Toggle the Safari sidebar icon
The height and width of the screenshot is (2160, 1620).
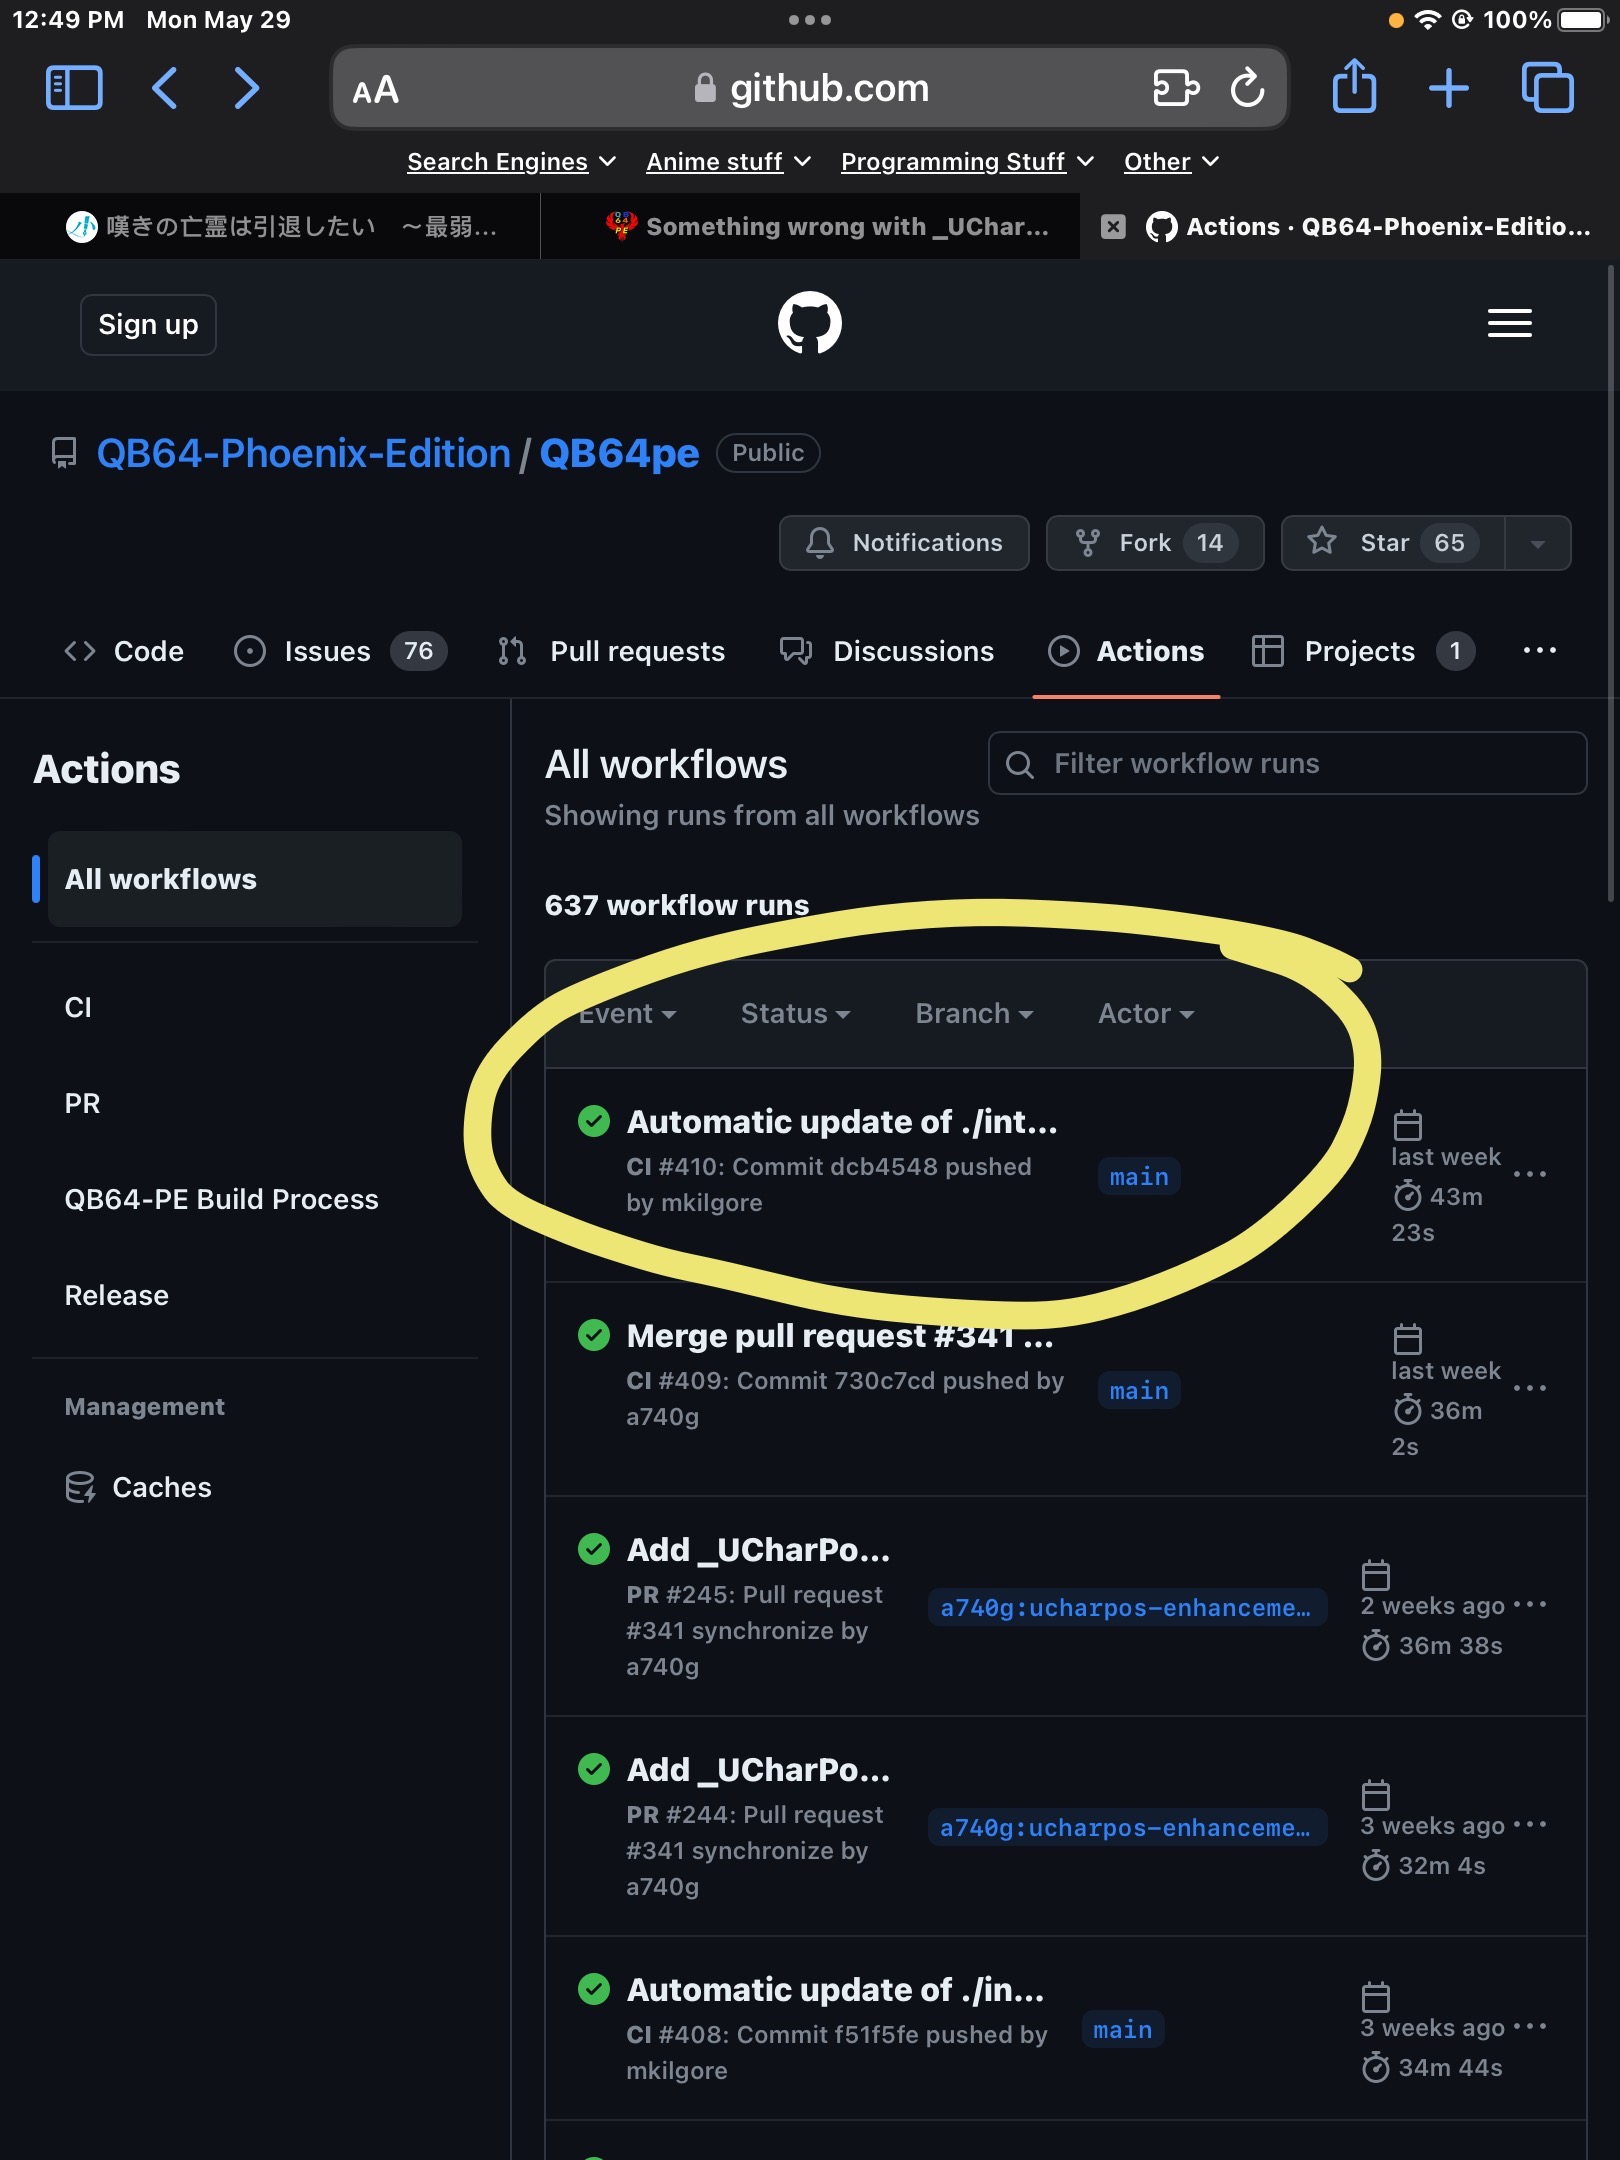74,88
